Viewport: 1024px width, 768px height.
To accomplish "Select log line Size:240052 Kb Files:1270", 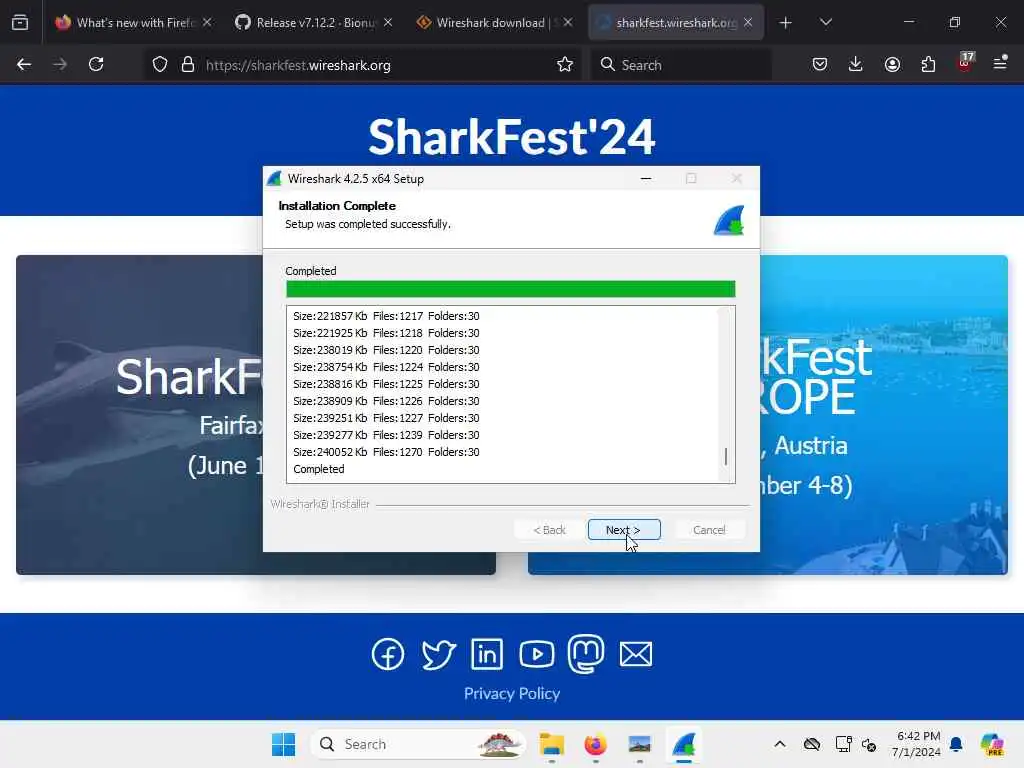I will (x=386, y=452).
